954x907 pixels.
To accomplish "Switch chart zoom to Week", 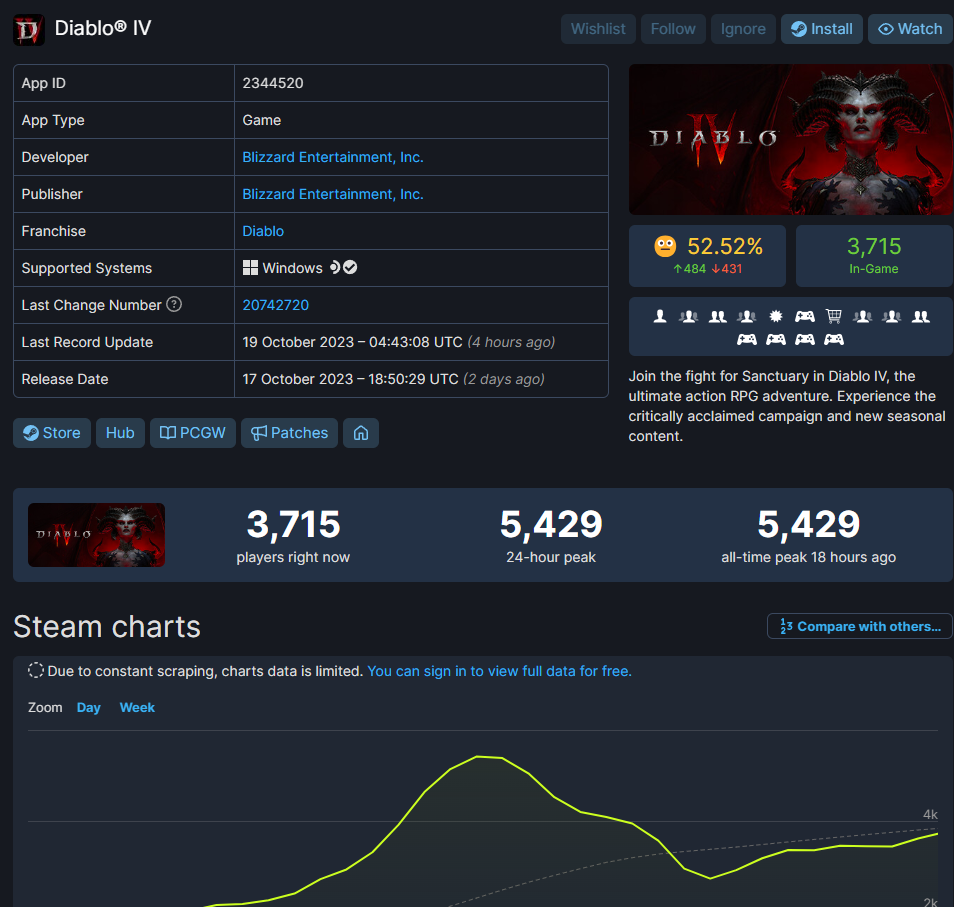I will coord(137,707).
